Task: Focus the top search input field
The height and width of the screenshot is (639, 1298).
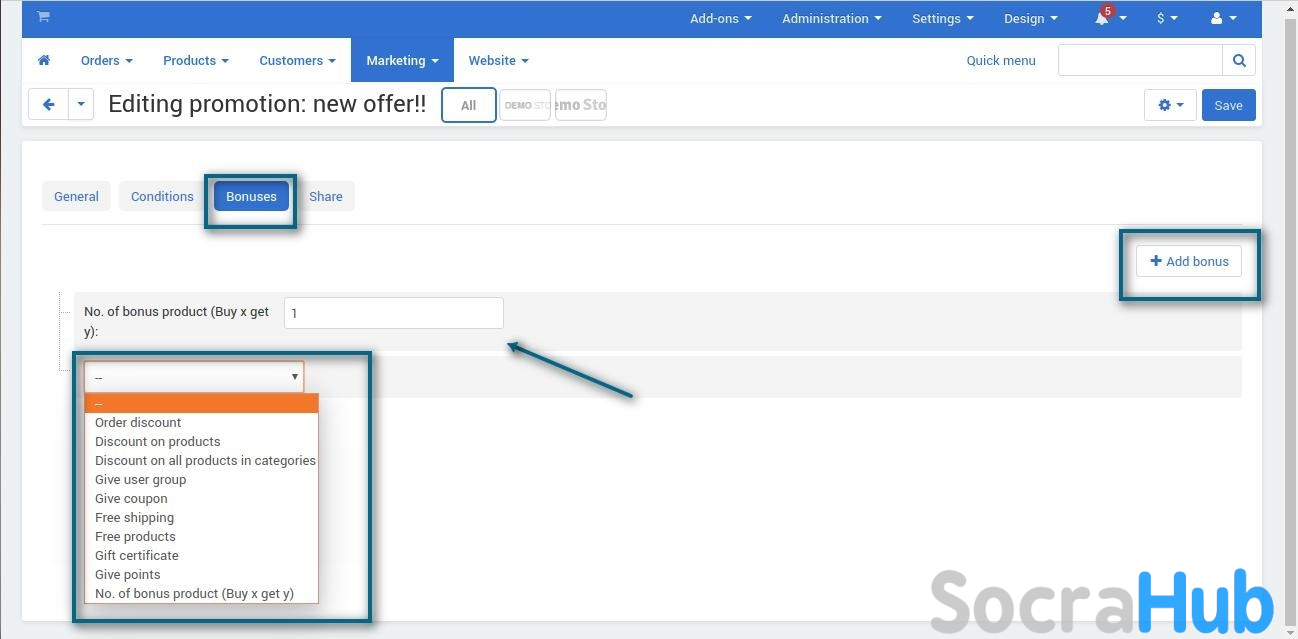Action: pos(1140,60)
